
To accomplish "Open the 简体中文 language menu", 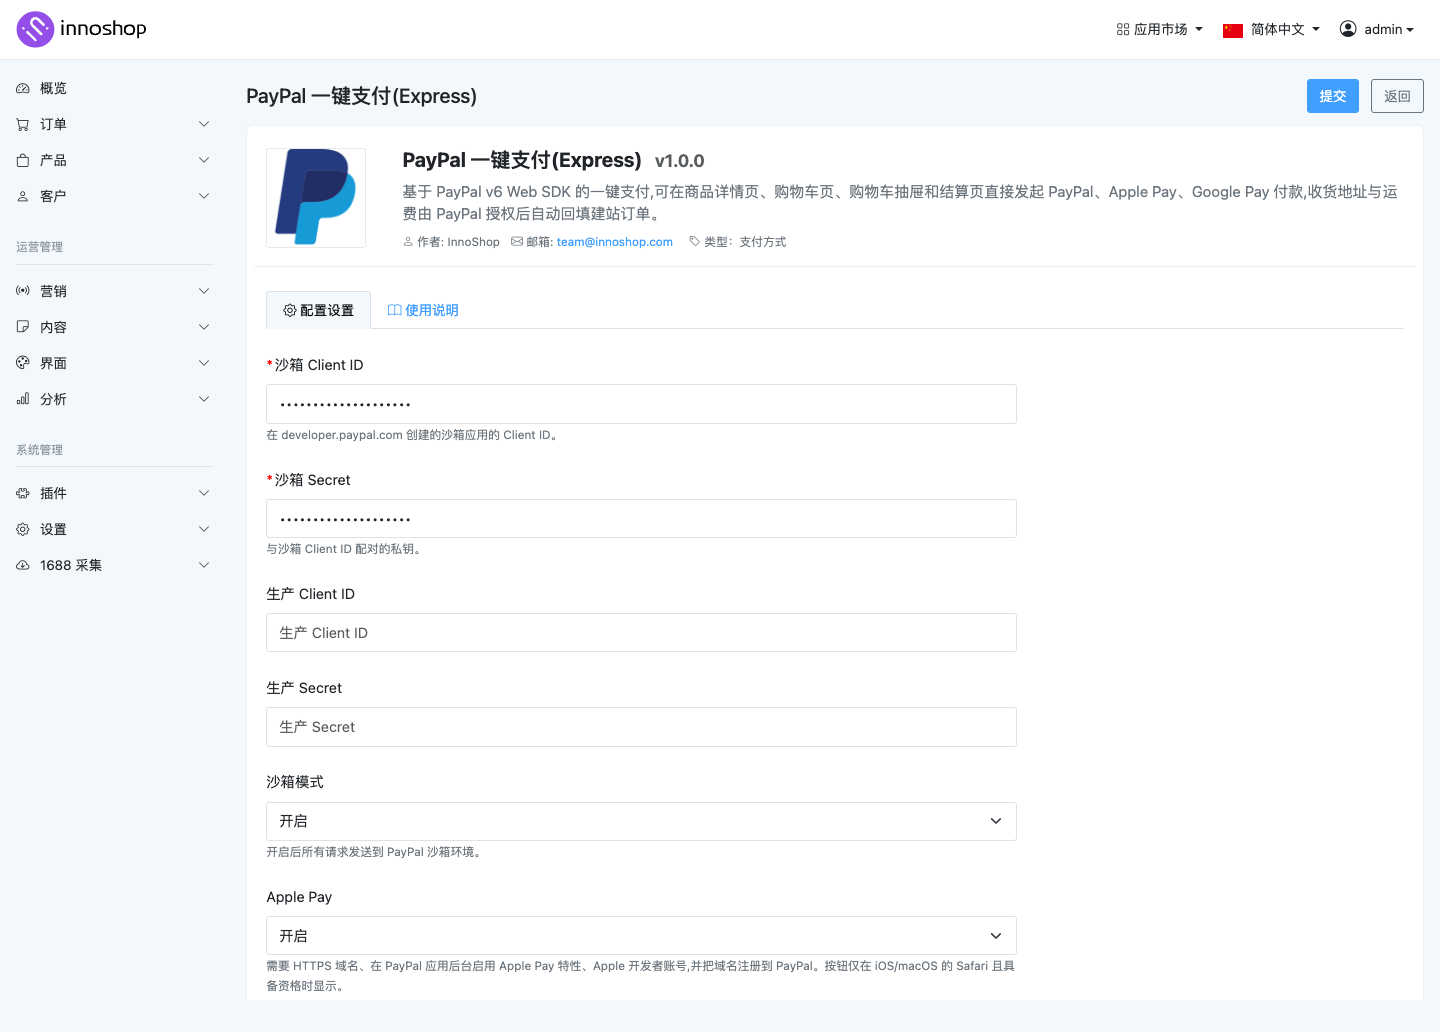I will click(x=1271, y=30).
